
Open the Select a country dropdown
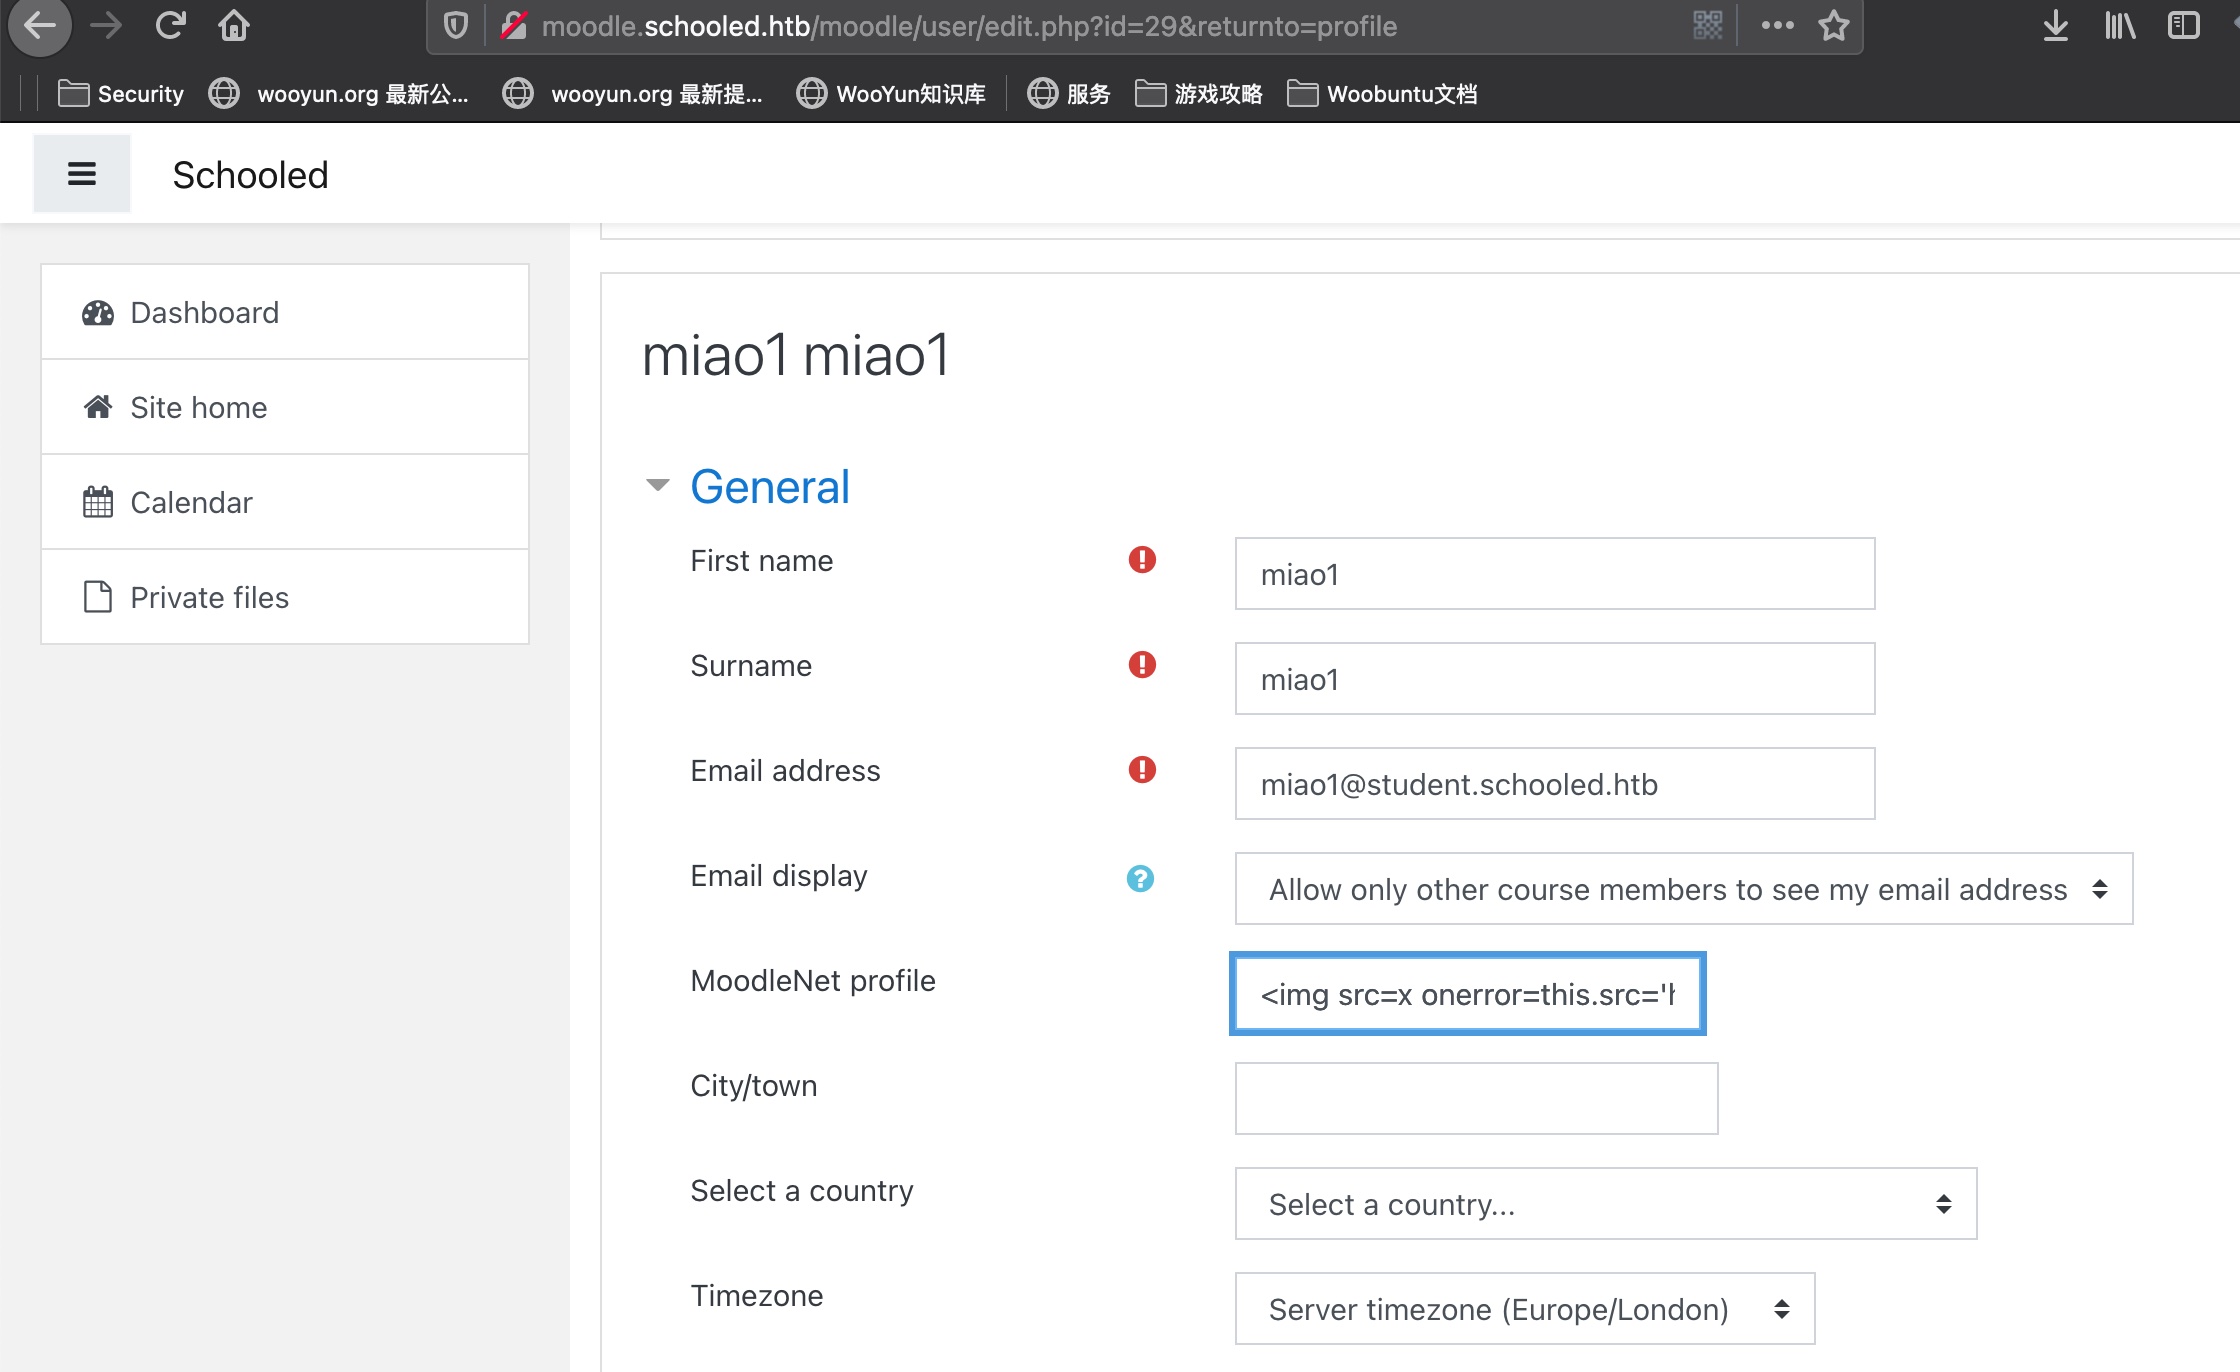[x=1605, y=1204]
